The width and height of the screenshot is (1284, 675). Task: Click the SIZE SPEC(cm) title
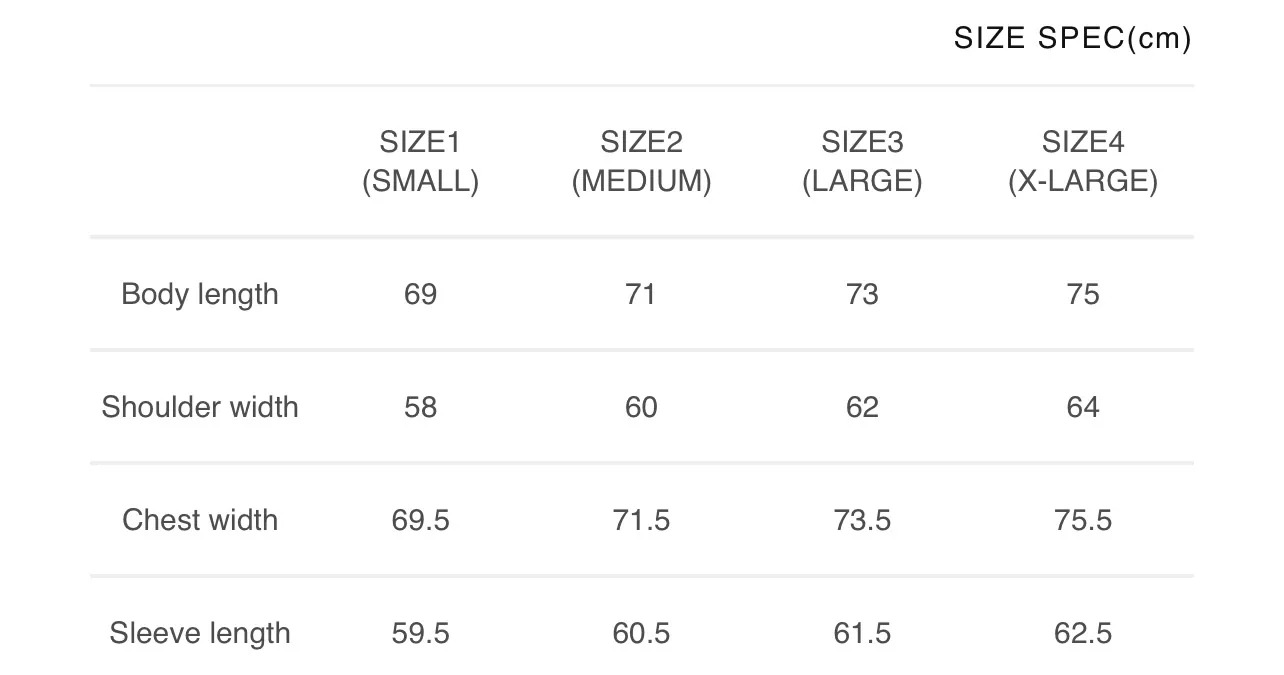coord(1072,39)
